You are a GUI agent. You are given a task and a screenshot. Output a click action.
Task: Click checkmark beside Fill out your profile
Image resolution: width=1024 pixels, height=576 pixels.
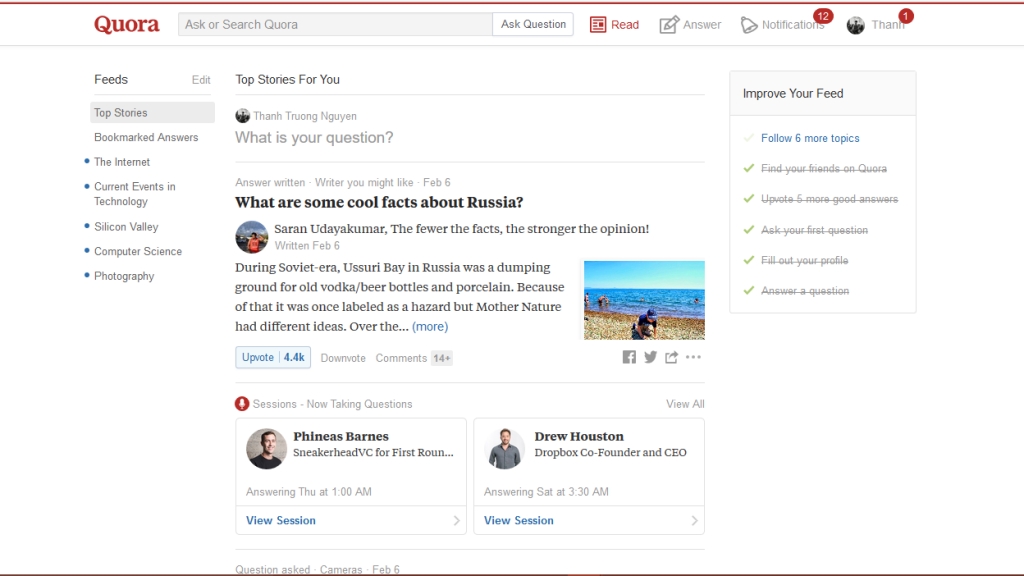748,260
